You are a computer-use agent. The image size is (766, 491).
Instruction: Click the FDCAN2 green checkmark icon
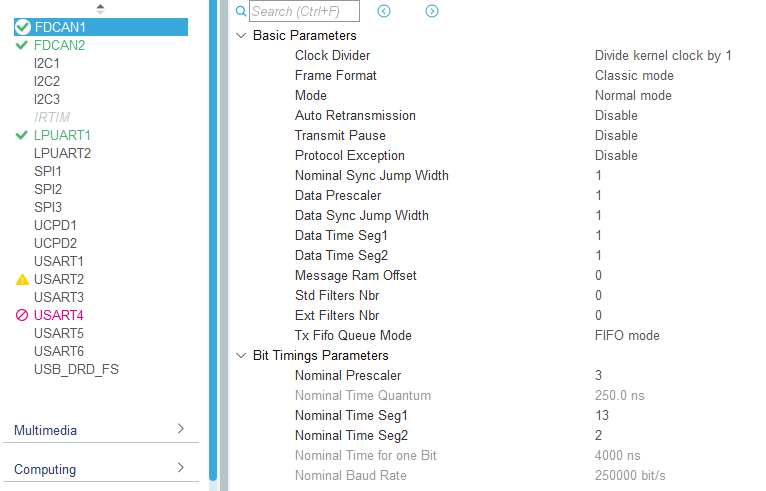point(22,45)
